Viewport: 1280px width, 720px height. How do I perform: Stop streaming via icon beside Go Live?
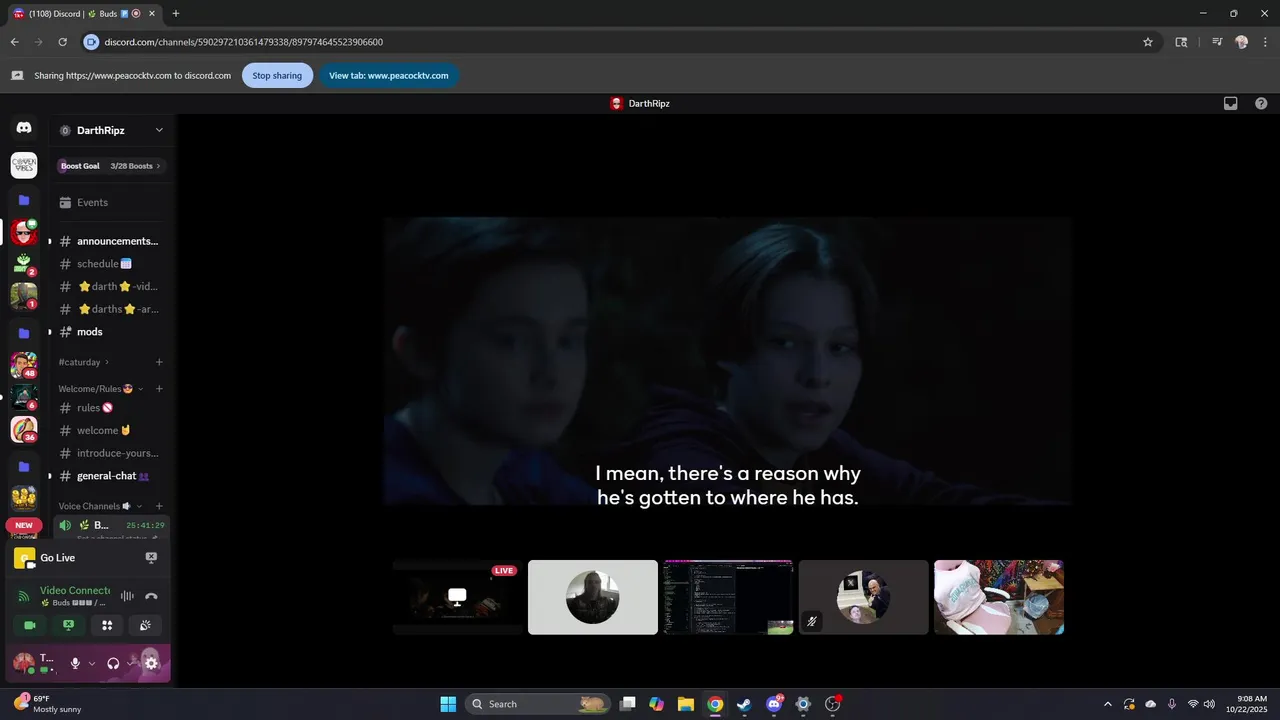point(151,558)
